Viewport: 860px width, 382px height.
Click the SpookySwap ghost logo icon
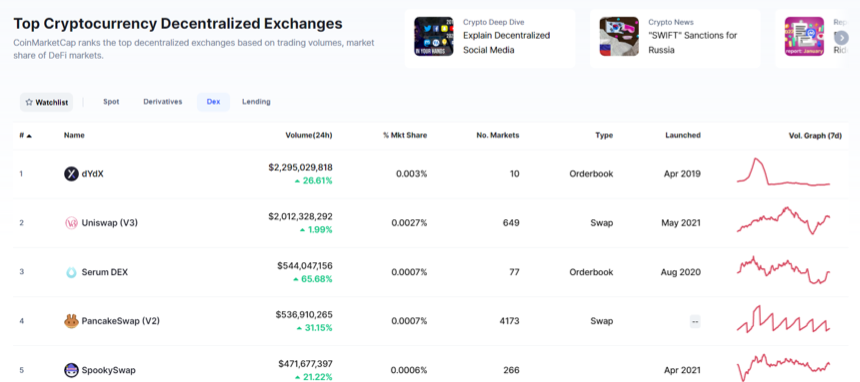point(71,370)
